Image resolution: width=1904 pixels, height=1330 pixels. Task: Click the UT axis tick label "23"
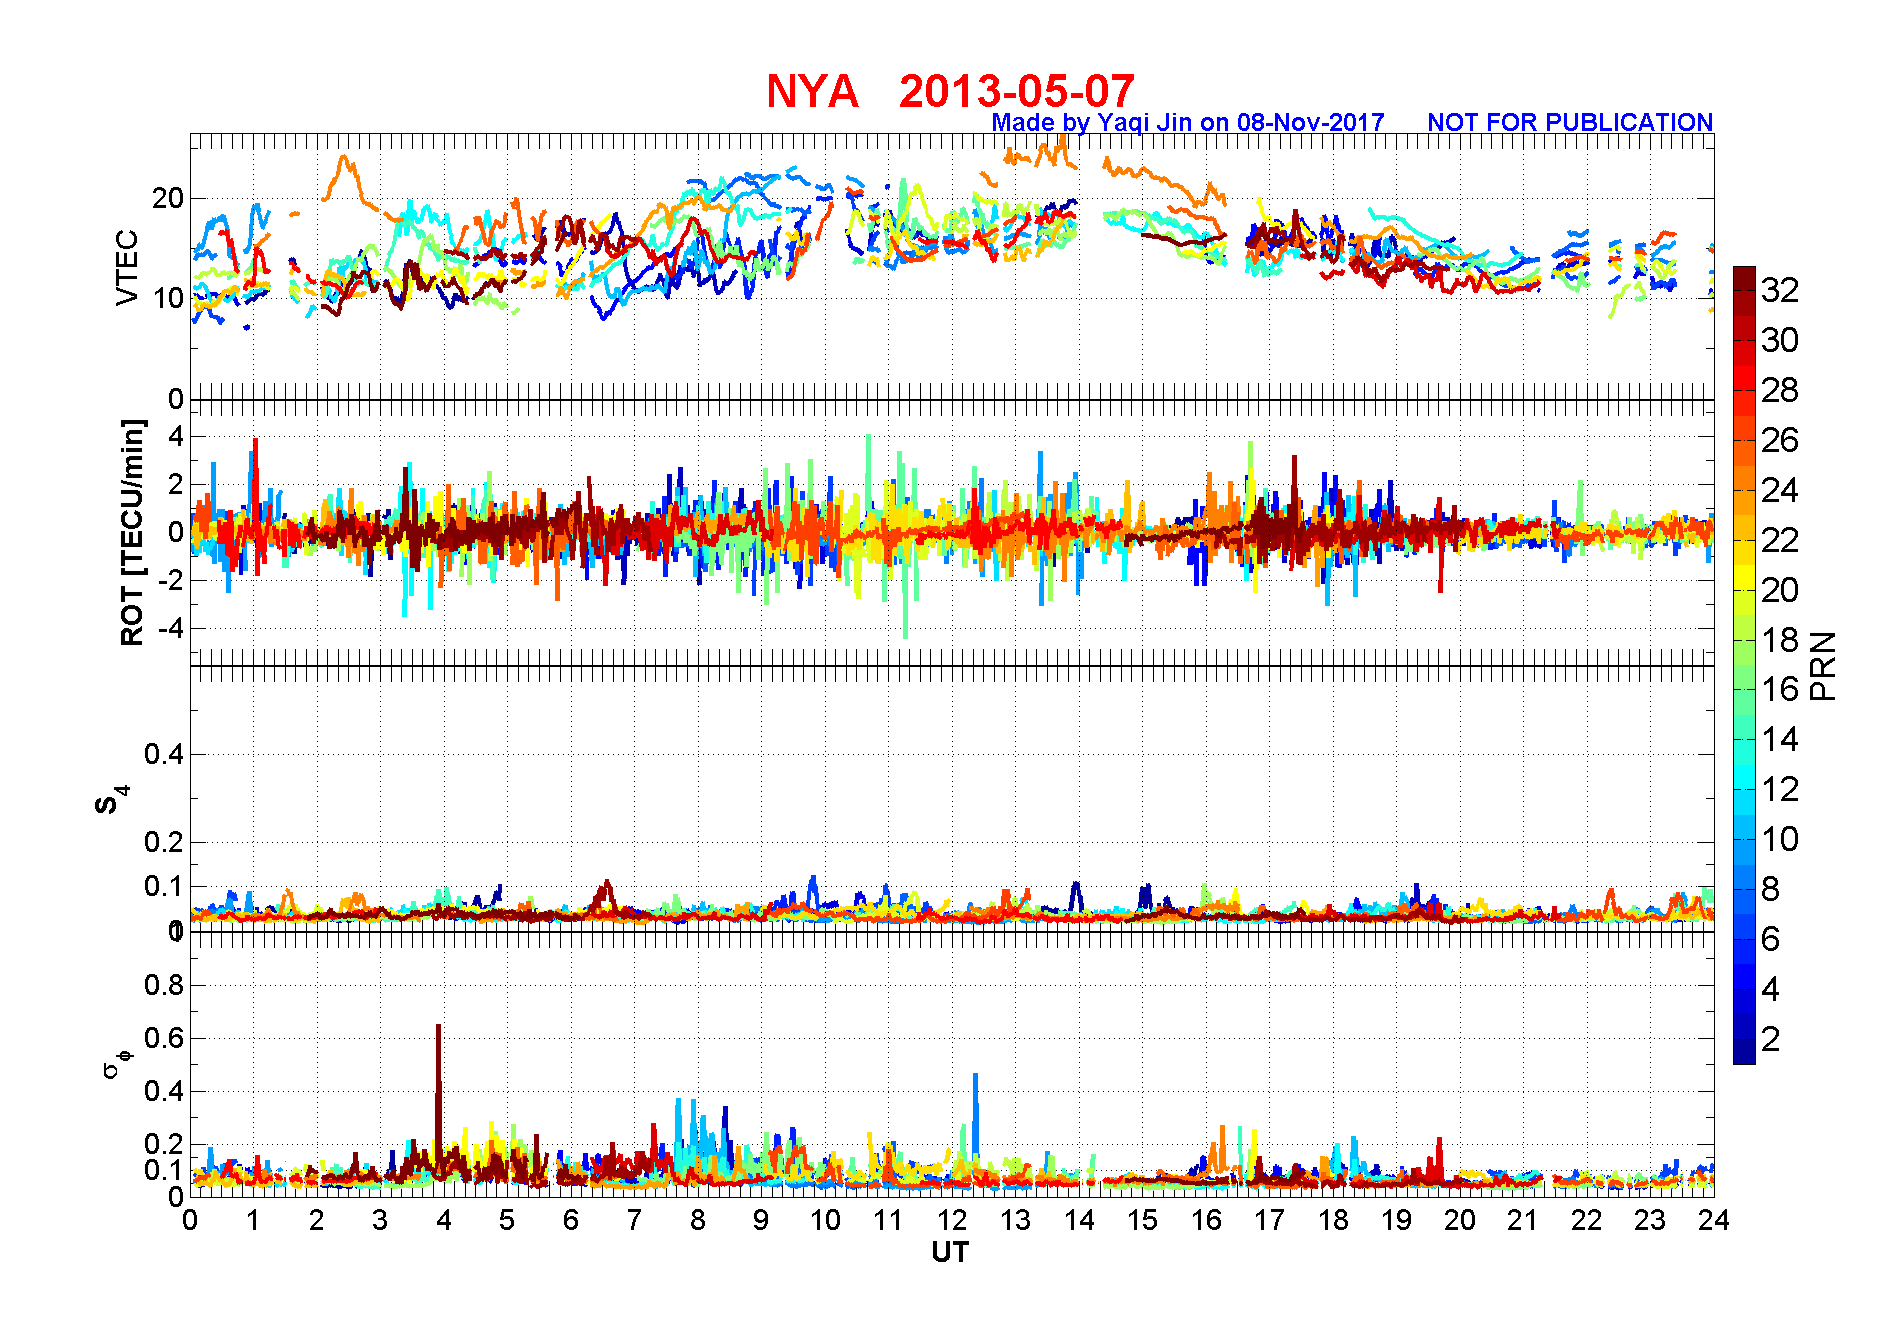pyautogui.click(x=1650, y=1220)
